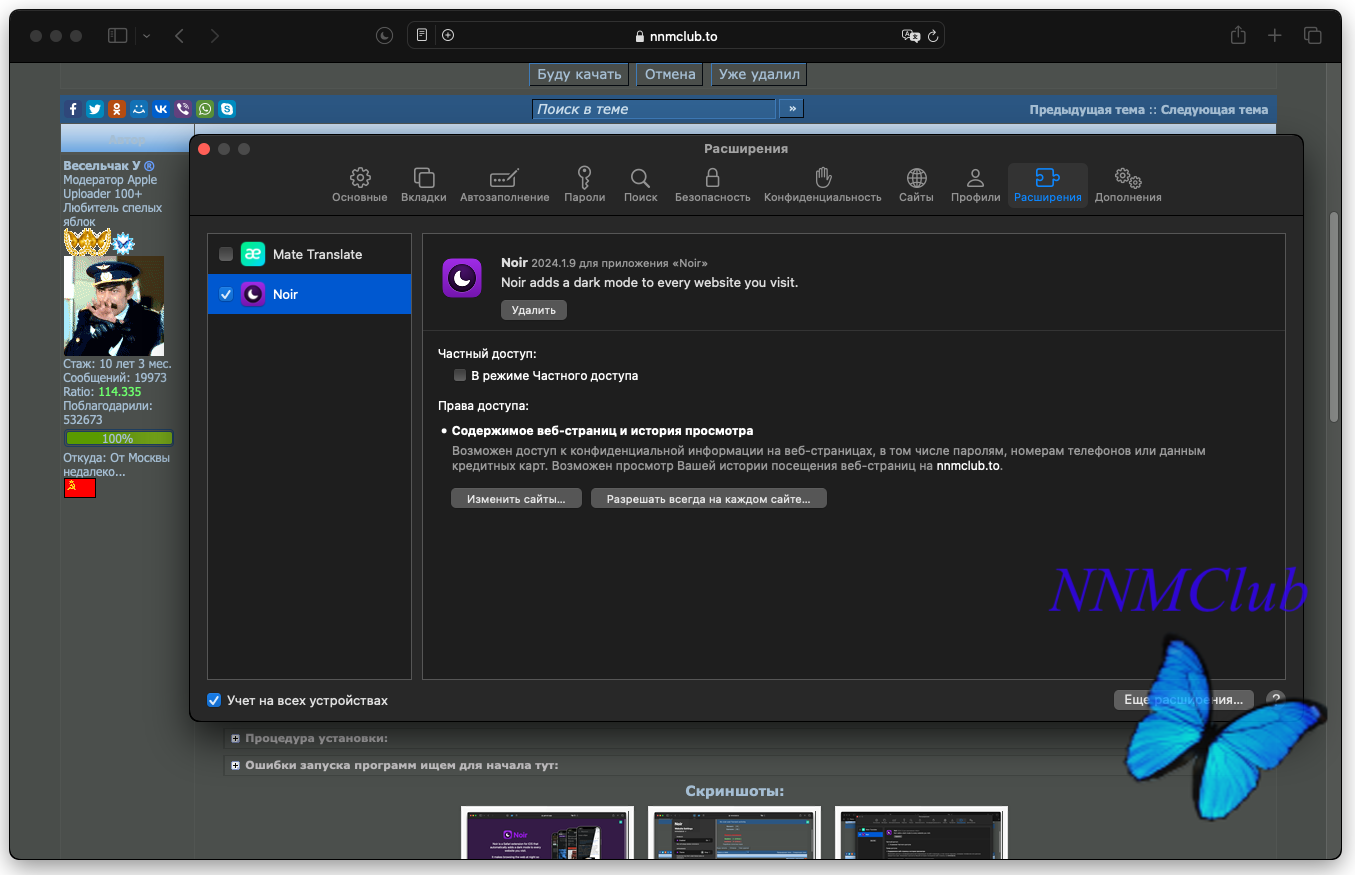Click the large Noir moon icon

click(462, 278)
